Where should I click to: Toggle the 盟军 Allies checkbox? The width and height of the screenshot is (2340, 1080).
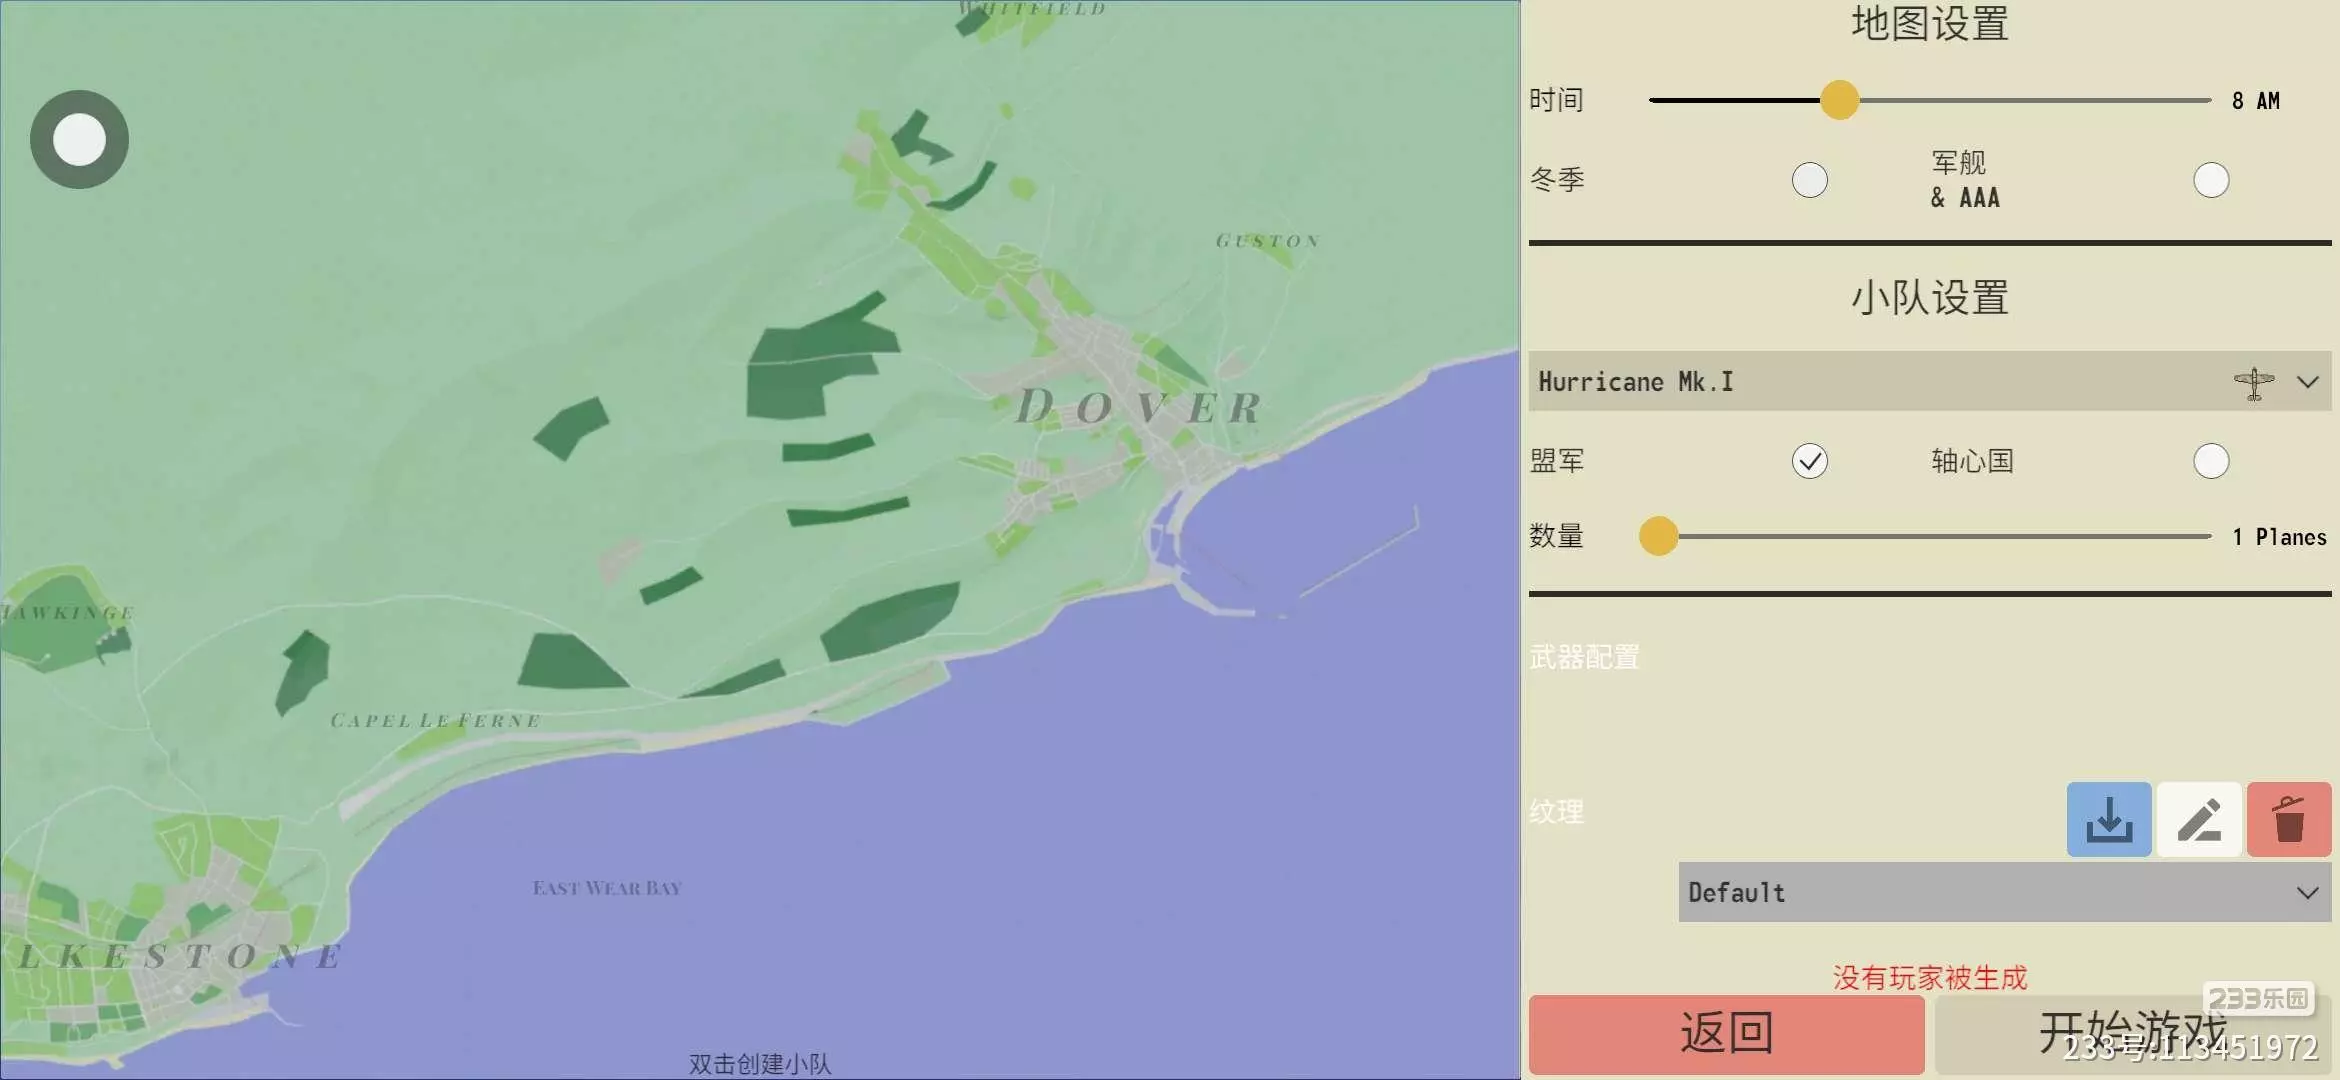click(1809, 461)
